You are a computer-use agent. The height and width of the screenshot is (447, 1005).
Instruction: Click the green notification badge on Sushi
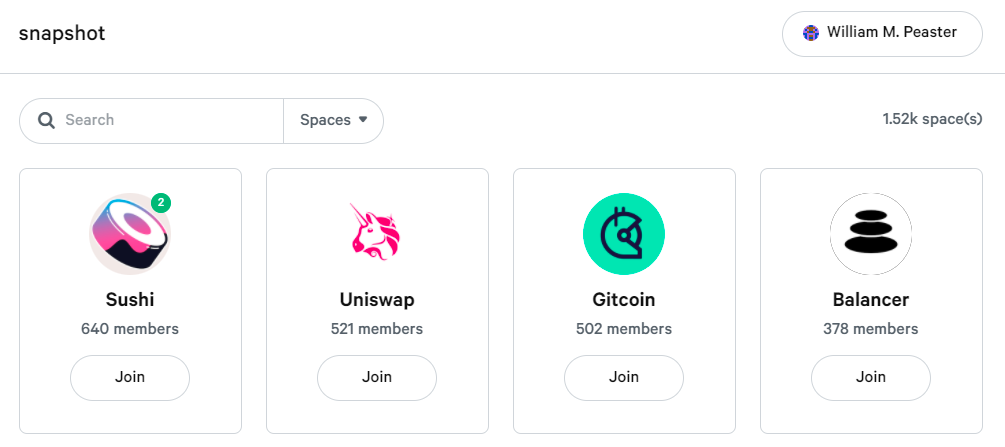161,203
